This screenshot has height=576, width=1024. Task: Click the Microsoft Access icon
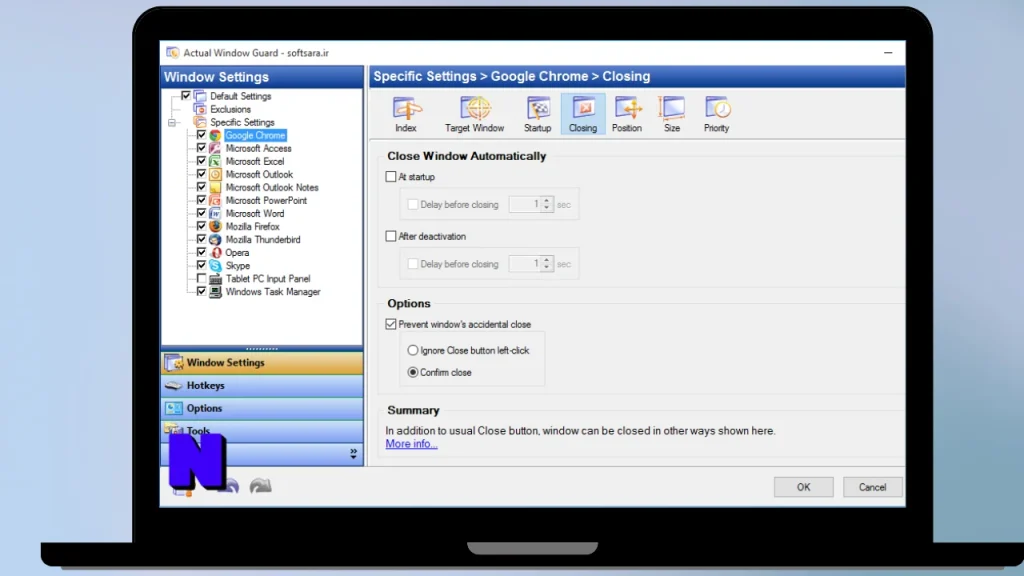[x=215, y=148]
